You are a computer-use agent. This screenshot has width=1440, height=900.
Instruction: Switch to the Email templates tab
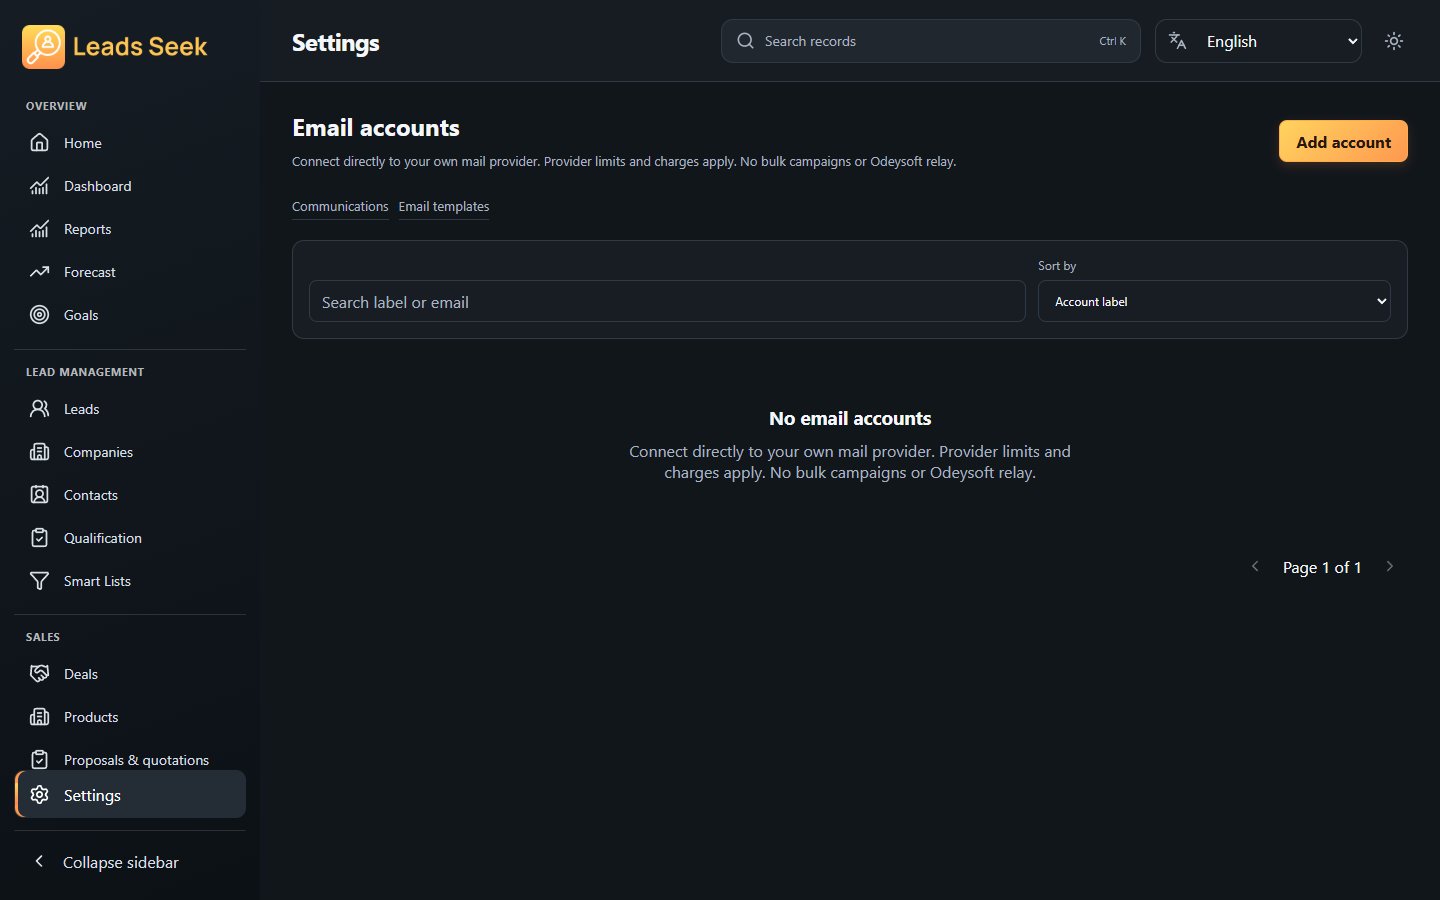(444, 206)
